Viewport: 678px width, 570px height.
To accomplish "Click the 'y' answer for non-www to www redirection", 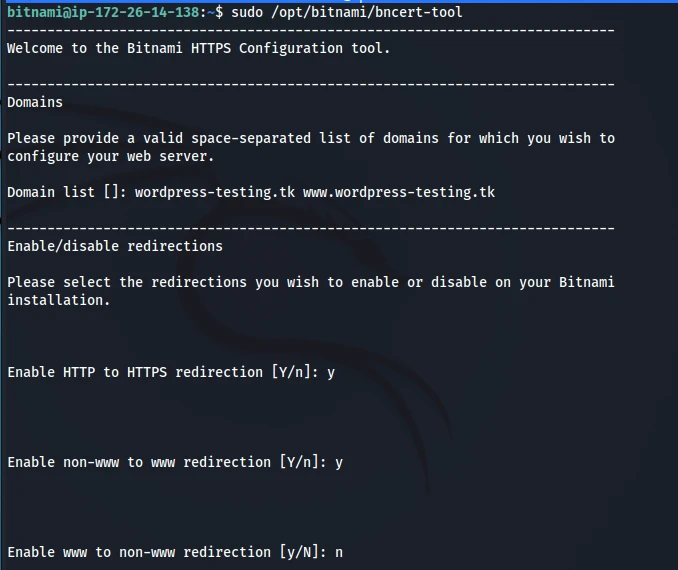I will [x=339, y=462].
